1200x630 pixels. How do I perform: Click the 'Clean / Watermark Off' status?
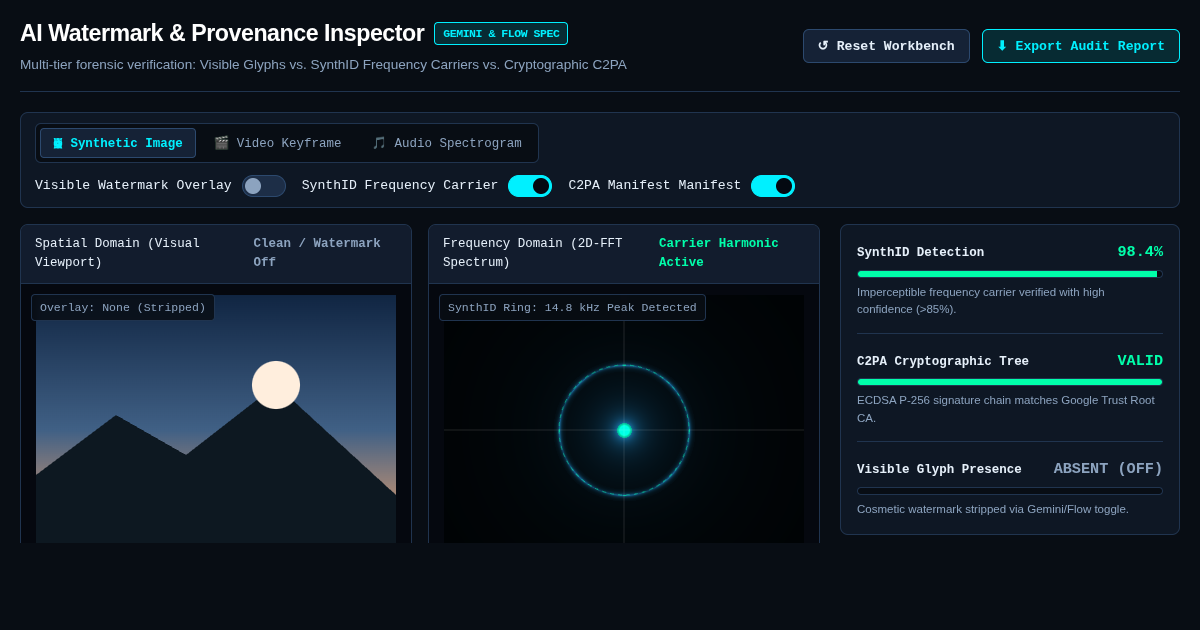(x=317, y=253)
